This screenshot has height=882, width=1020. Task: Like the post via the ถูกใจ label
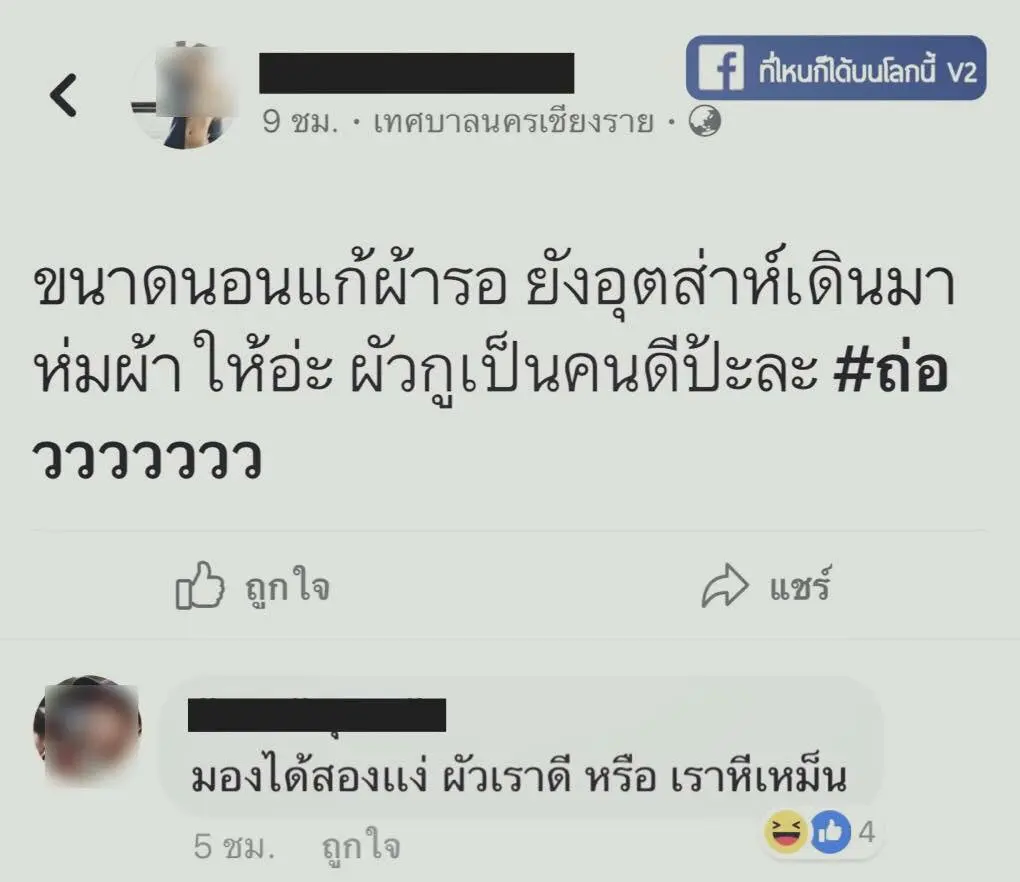click(x=287, y=587)
